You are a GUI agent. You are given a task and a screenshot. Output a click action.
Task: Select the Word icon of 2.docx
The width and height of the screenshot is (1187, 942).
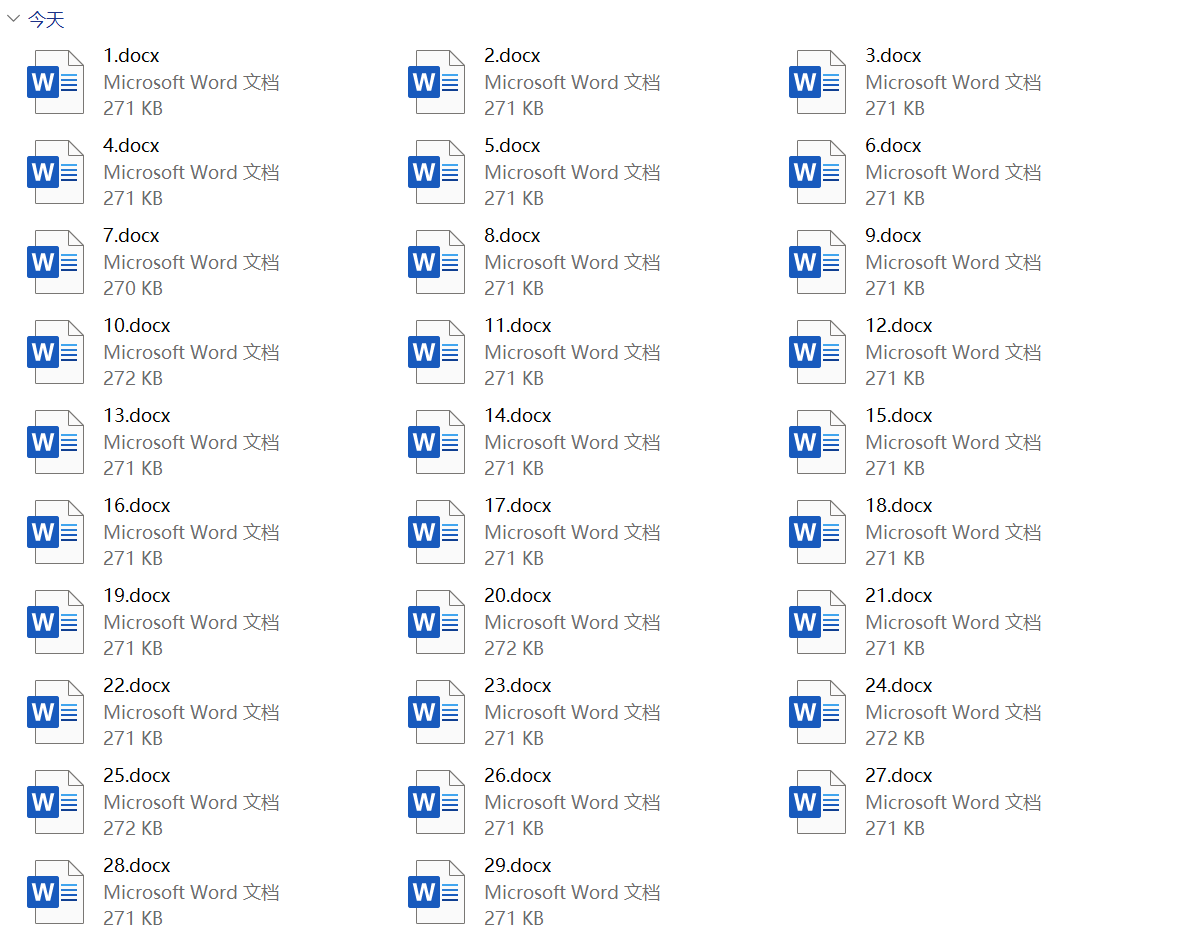pos(436,82)
